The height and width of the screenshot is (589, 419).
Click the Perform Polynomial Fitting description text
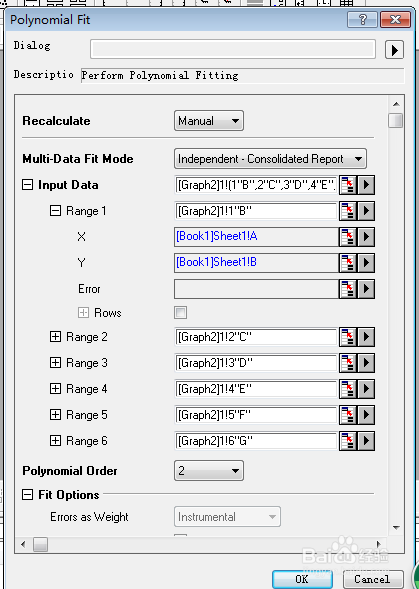click(x=160, y=75)
